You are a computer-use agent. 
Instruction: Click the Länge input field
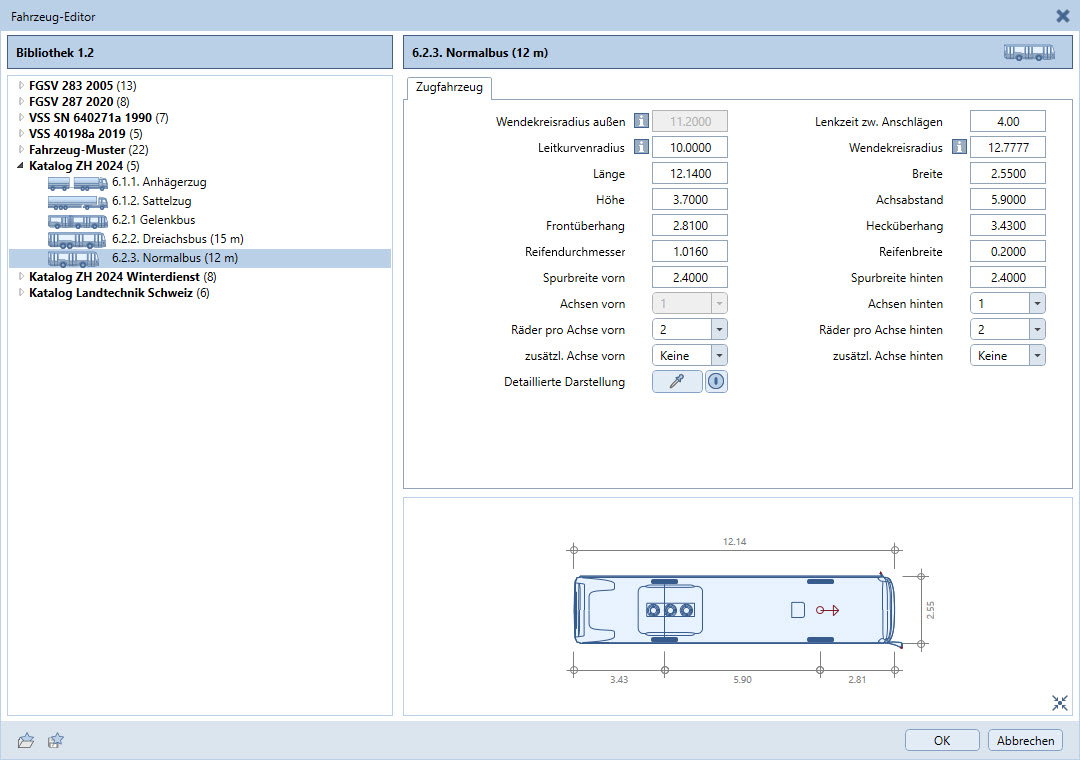coord(689,174)
